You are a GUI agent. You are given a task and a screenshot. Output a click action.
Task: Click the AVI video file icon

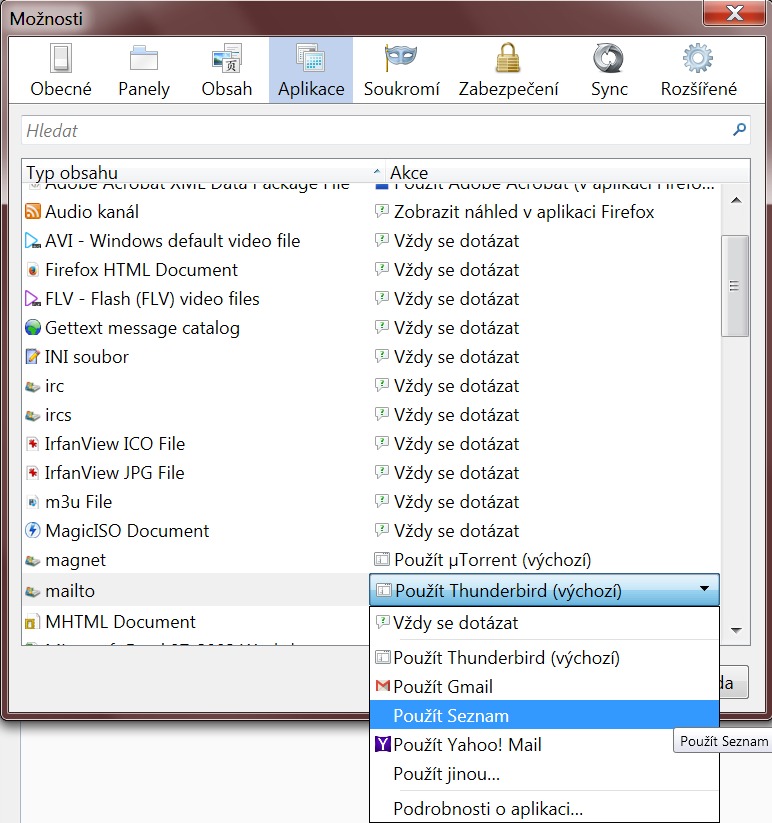click(33, 241)
